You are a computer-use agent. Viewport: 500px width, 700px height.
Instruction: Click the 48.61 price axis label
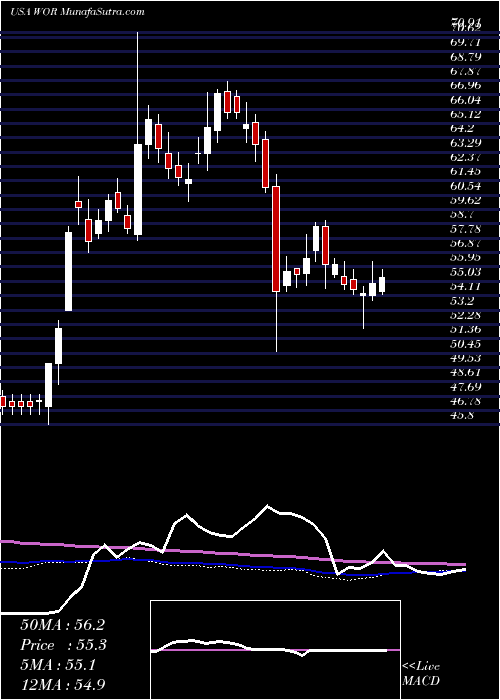(x=465, y=372)
